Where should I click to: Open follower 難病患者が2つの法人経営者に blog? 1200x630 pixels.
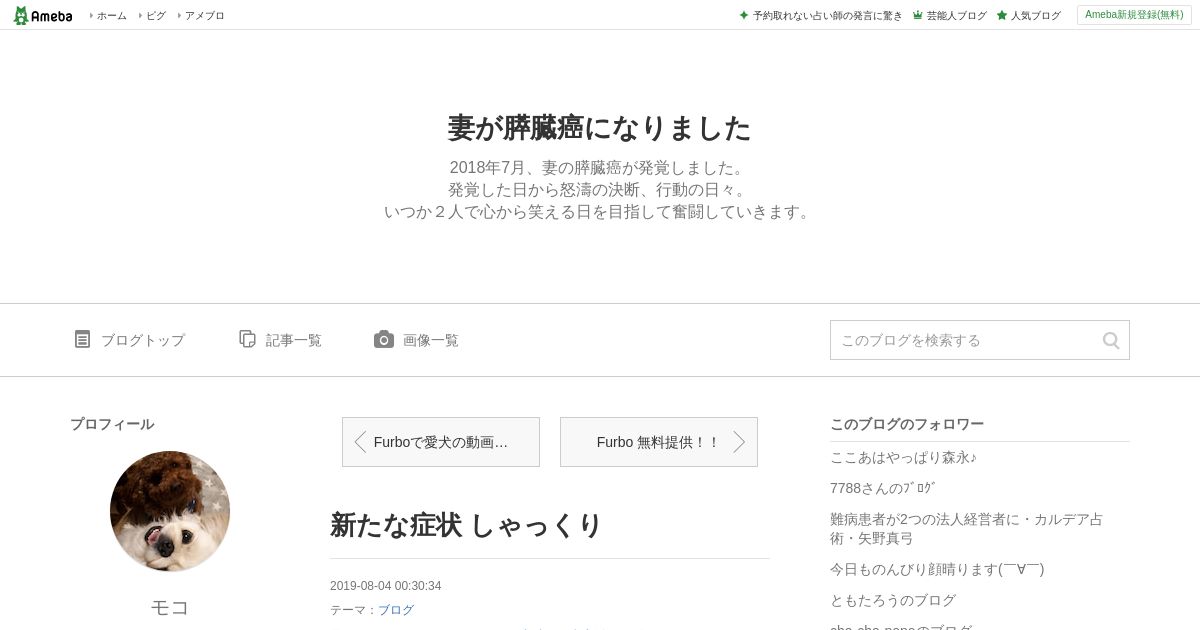click(966, 529)
